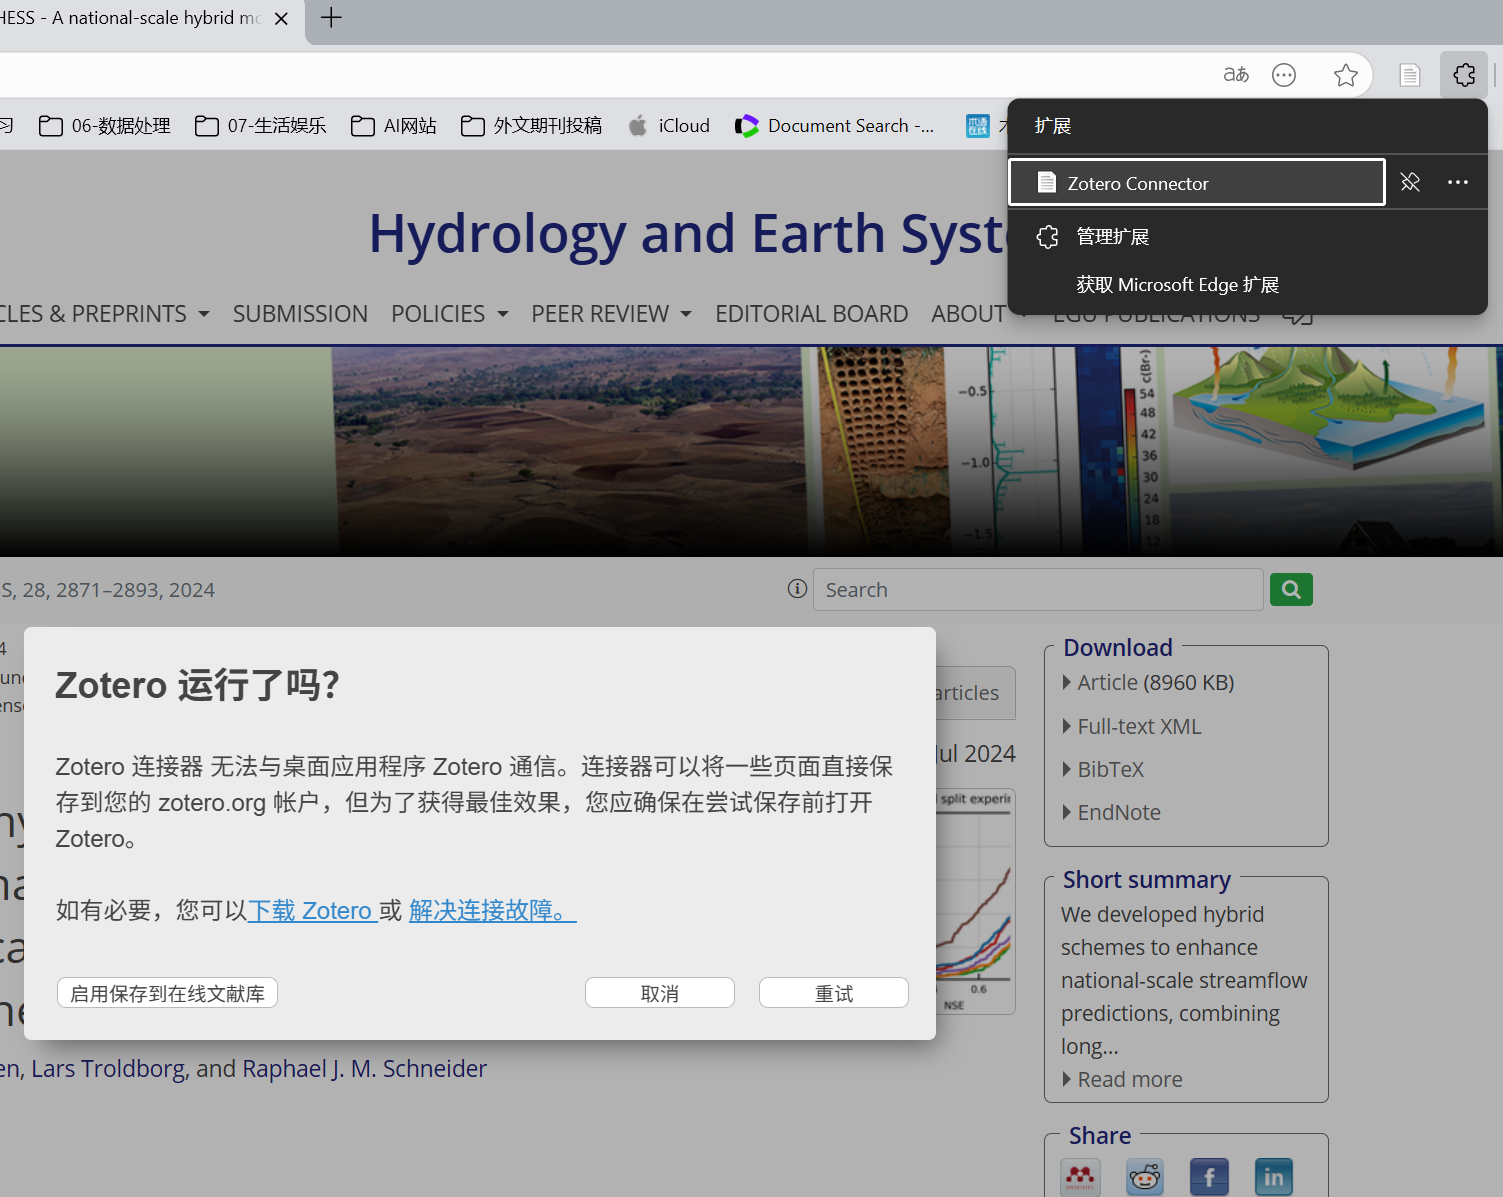The height and width of the screenshot is (1197, 1503).
Task: Open more actions for Zotero Connector
Action: 1458,182
